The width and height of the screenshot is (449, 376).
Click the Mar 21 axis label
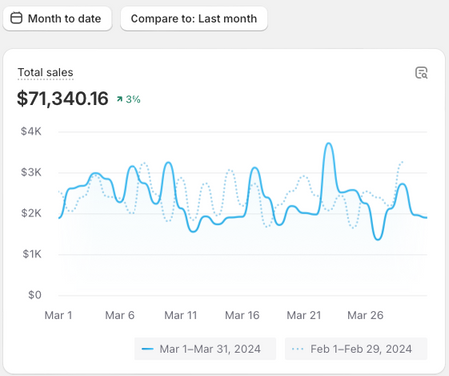[x=304, y=315]
